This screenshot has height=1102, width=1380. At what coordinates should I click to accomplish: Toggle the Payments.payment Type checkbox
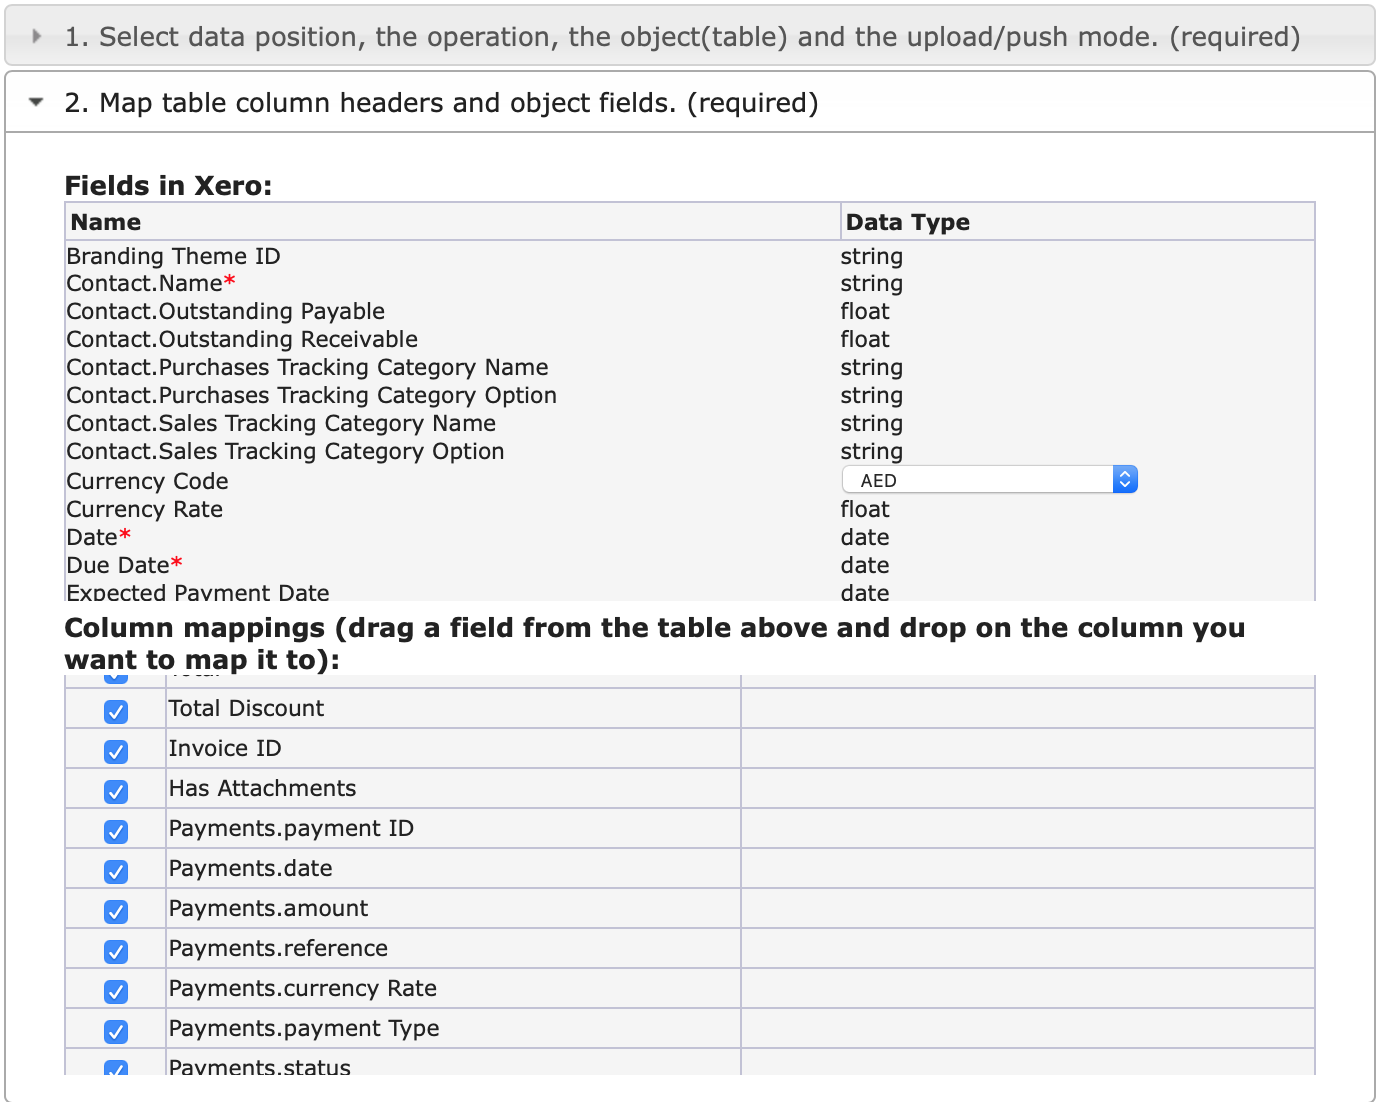[x=116, y=1032]
